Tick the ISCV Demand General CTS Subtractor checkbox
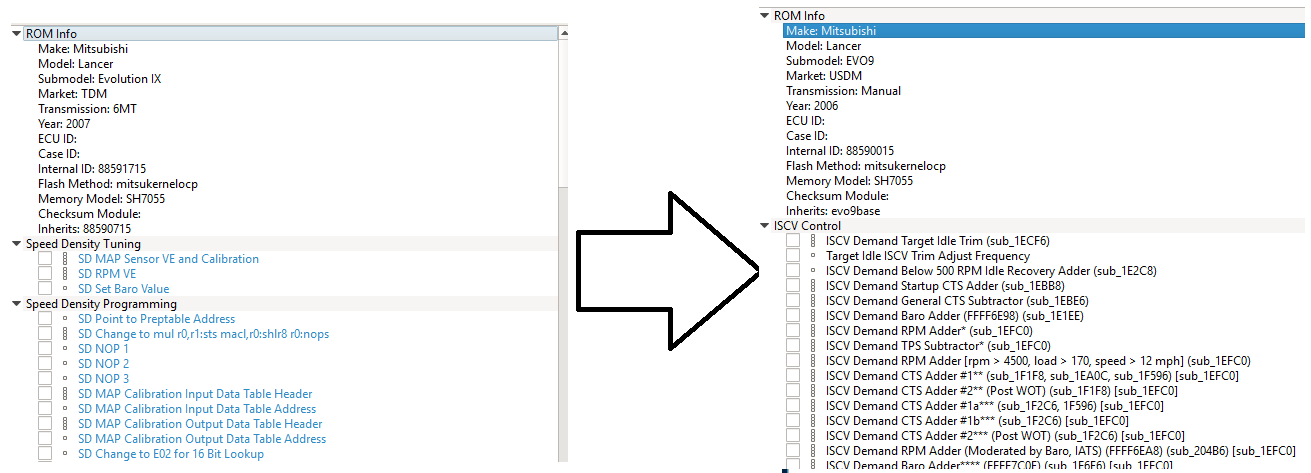Screen dimensions: 1311x473 coord(793,301)
